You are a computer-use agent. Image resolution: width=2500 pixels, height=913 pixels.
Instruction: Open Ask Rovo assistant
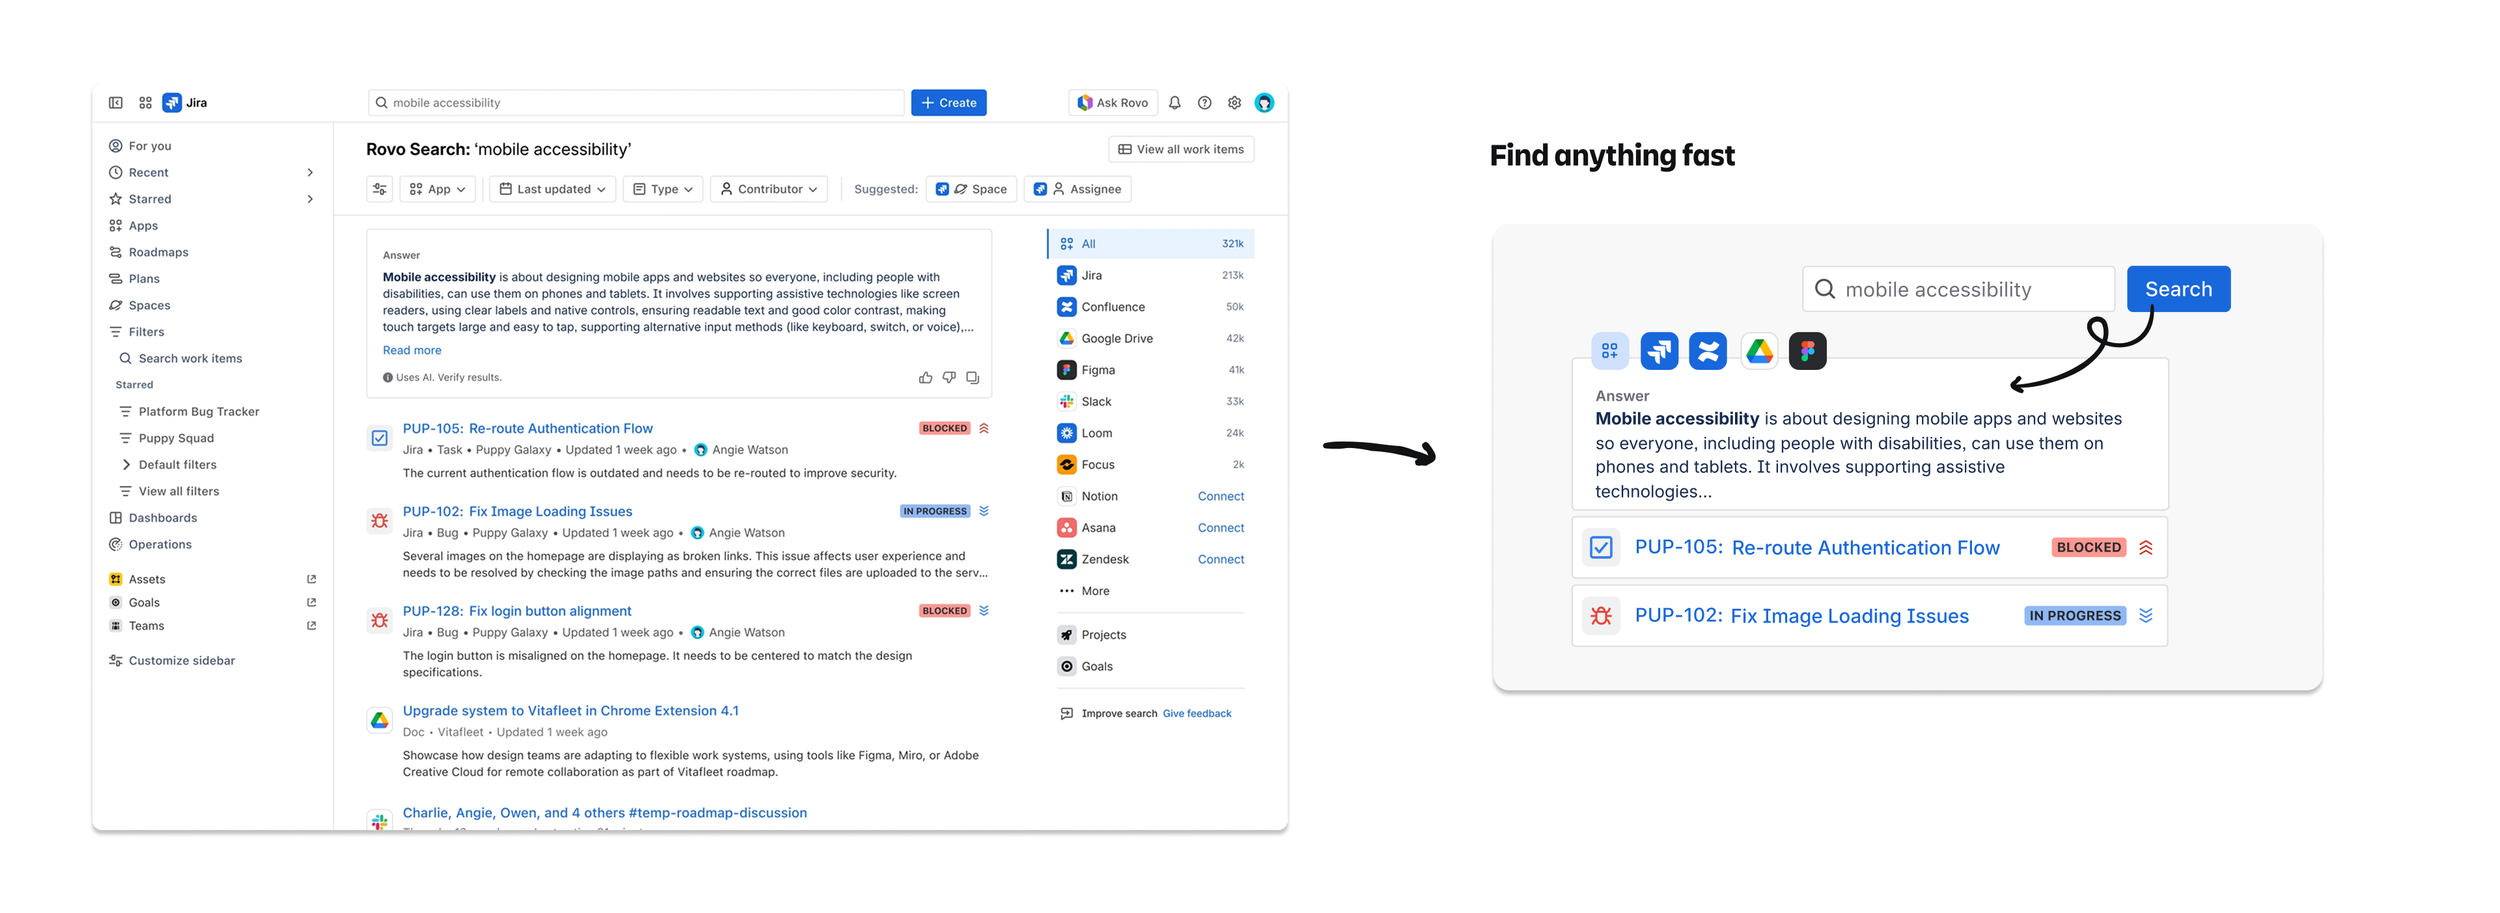click(x=1113, y=103)
